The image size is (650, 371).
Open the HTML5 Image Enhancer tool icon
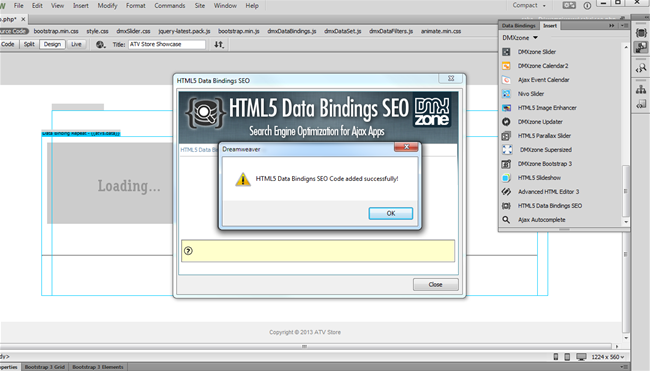[x=506, y=108]
